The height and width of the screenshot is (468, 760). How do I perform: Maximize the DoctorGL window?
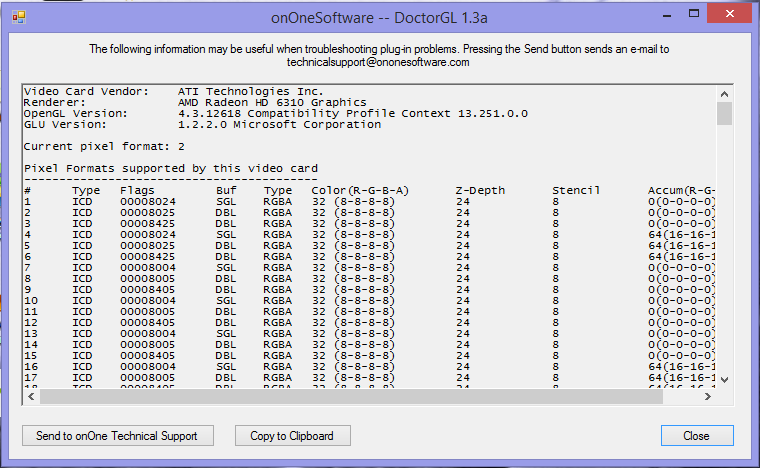point(694,14)
